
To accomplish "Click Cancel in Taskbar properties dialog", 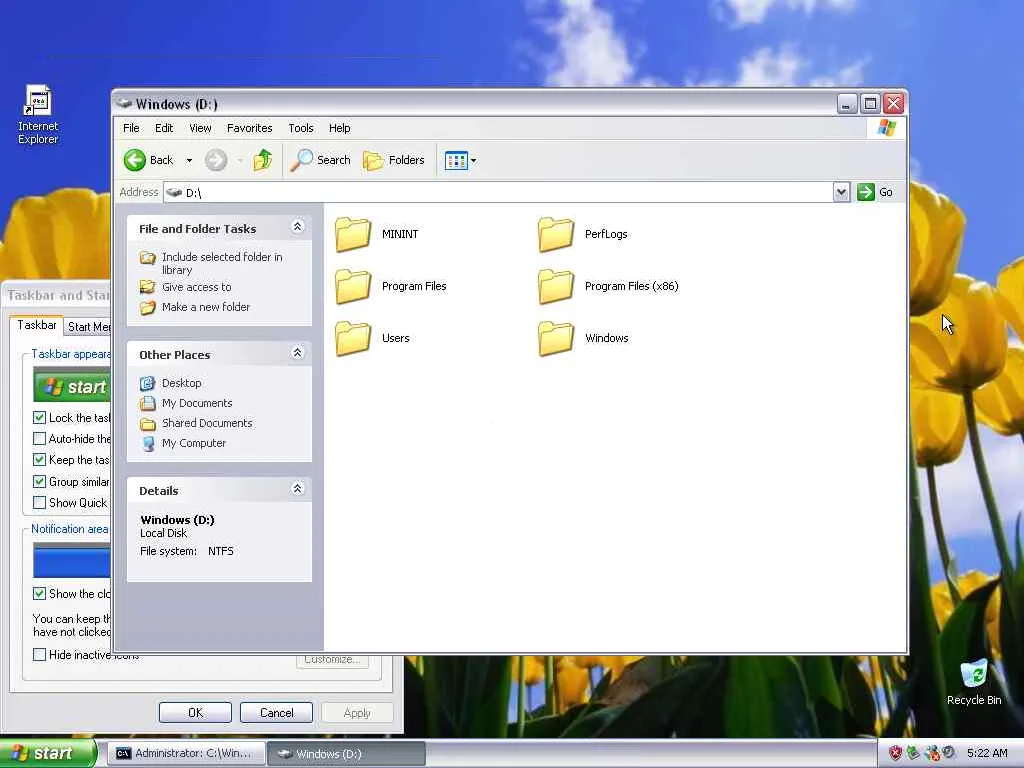I will [276, 712].
